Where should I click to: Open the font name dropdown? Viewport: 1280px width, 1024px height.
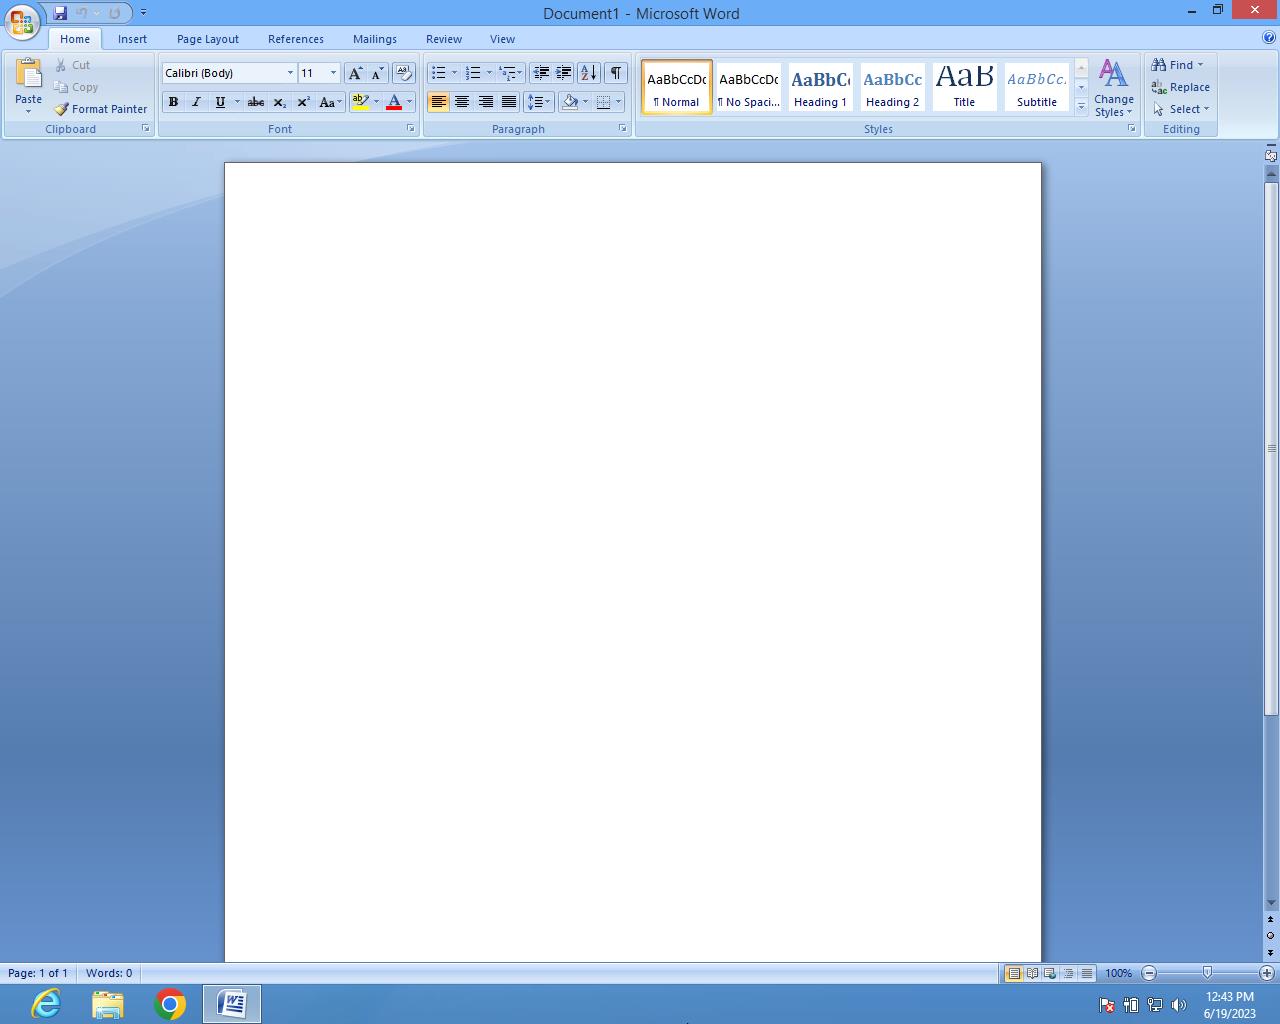point(290,73)
